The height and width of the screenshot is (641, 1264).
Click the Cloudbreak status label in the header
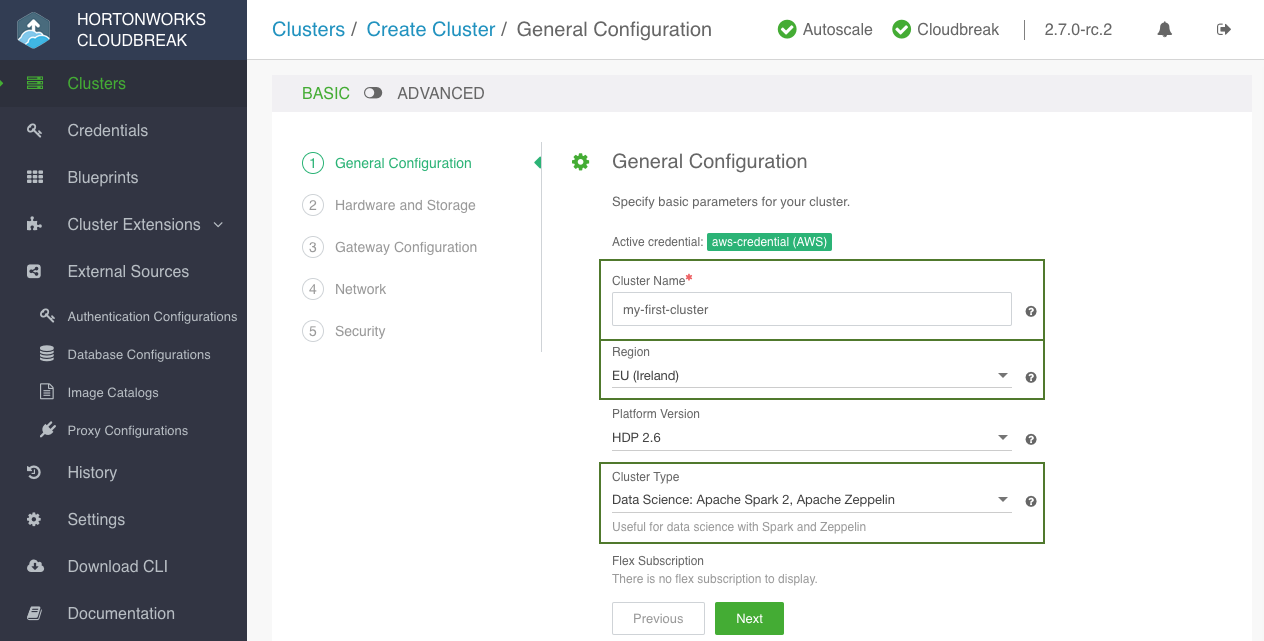click(x=959, y=30)
